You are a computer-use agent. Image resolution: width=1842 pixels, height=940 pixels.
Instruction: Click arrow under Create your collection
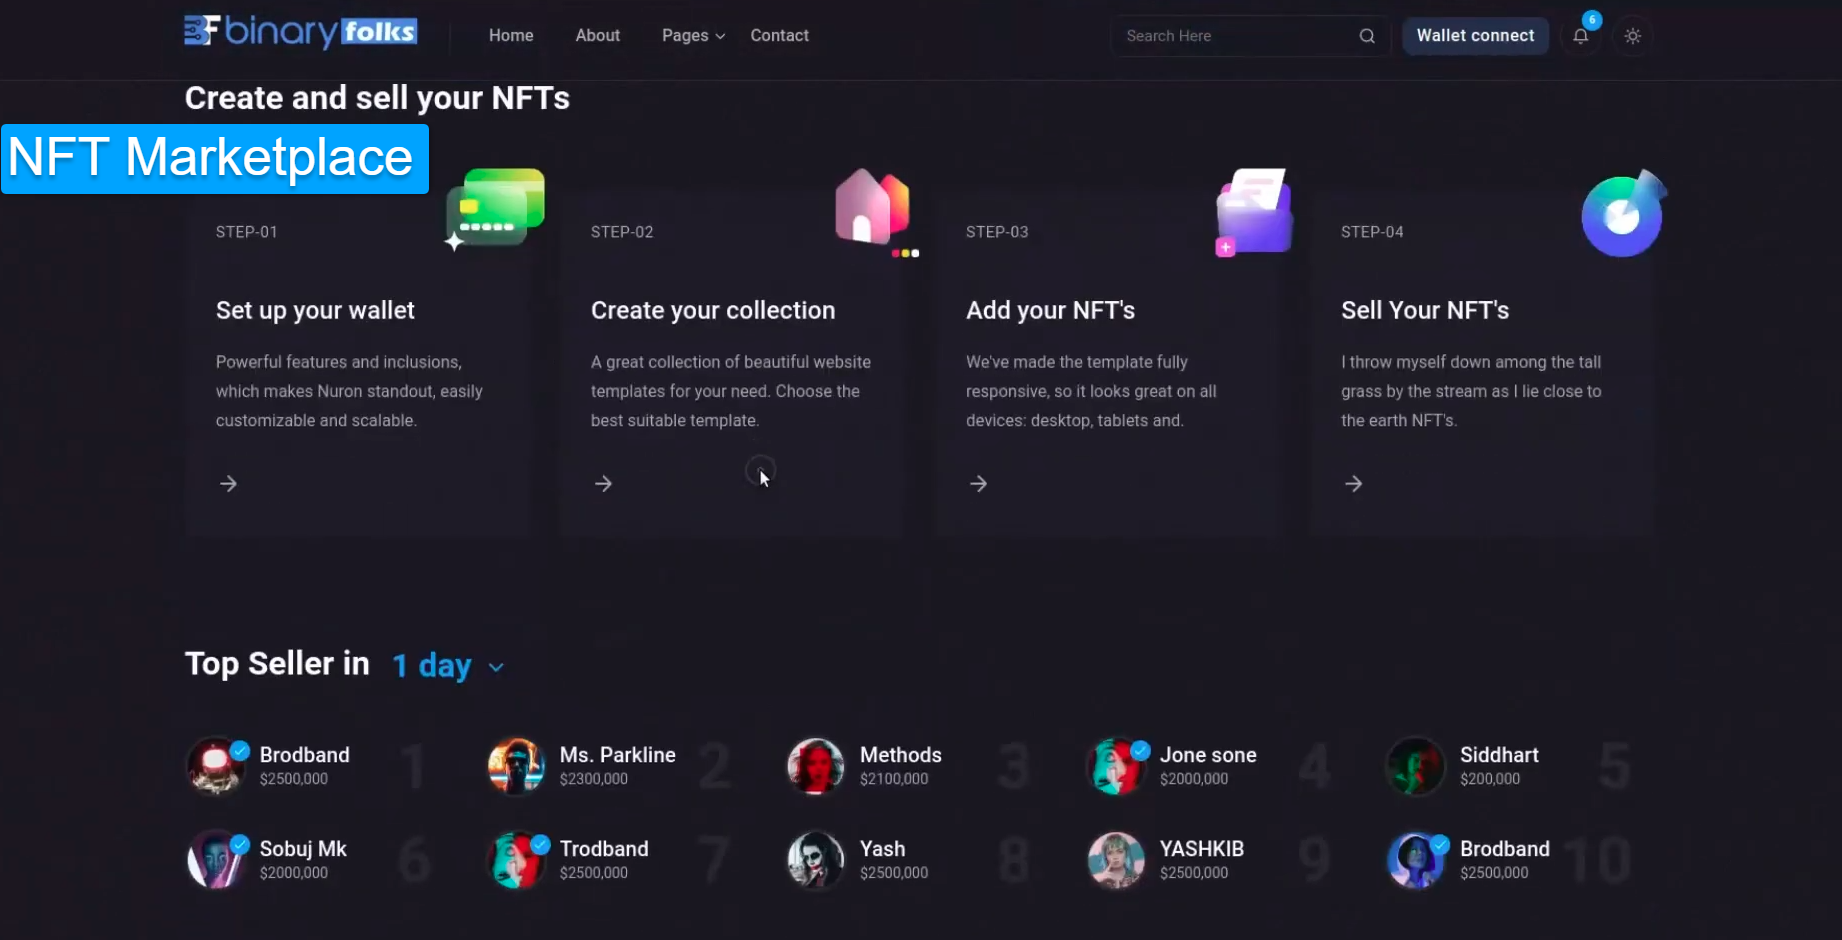point(603,484)
